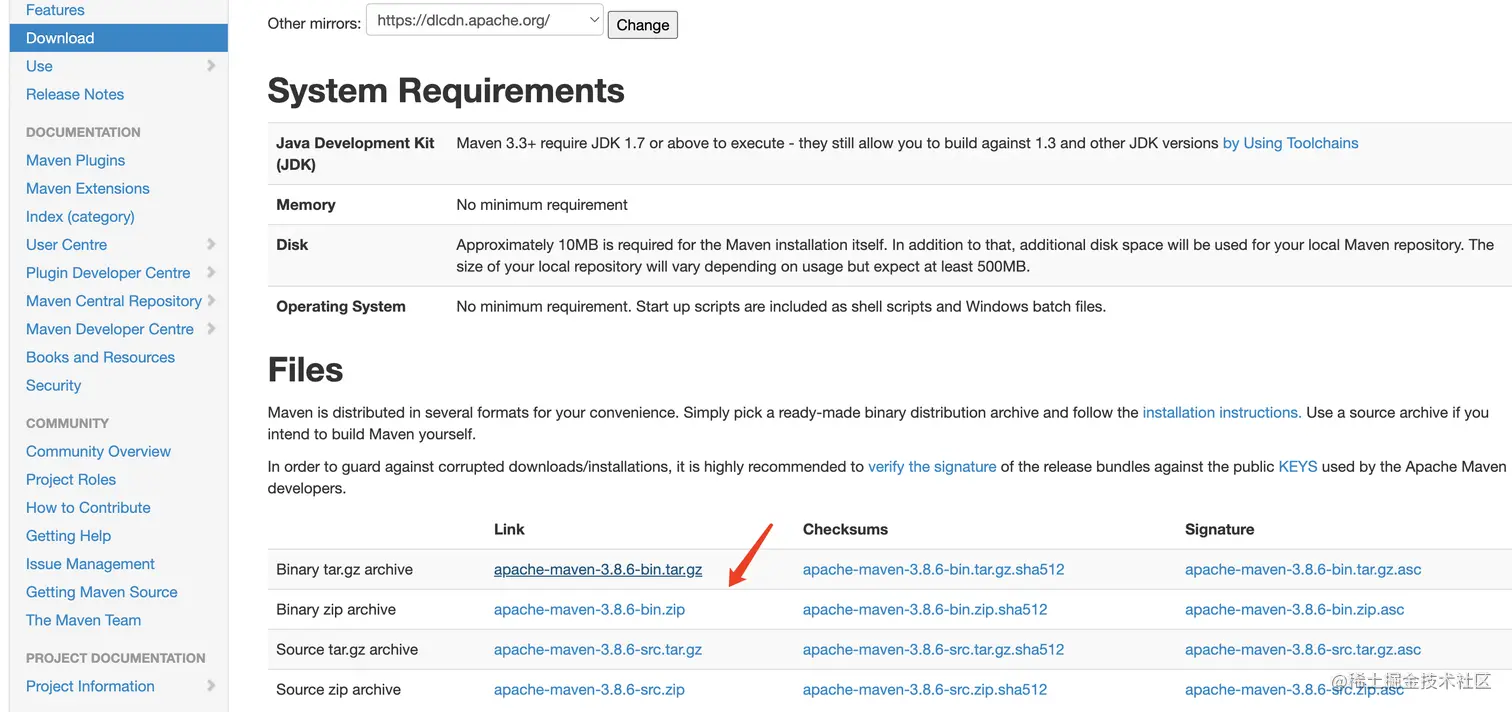Image resolution: width=1512 pixels, height=712 pixels.
Task: Click the 'Binary tar.gz archive' row label
Action: pos(344,569)
